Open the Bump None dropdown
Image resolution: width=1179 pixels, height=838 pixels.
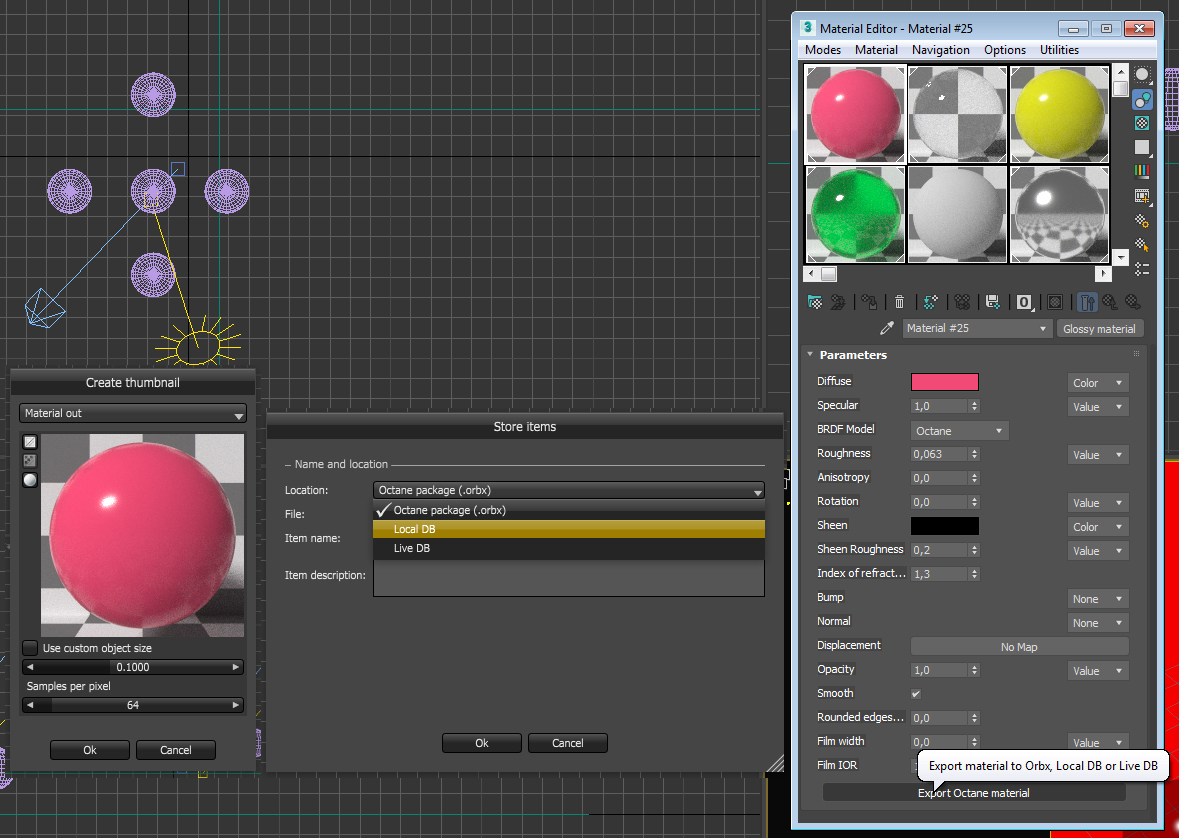click(x=1097, y=599)
